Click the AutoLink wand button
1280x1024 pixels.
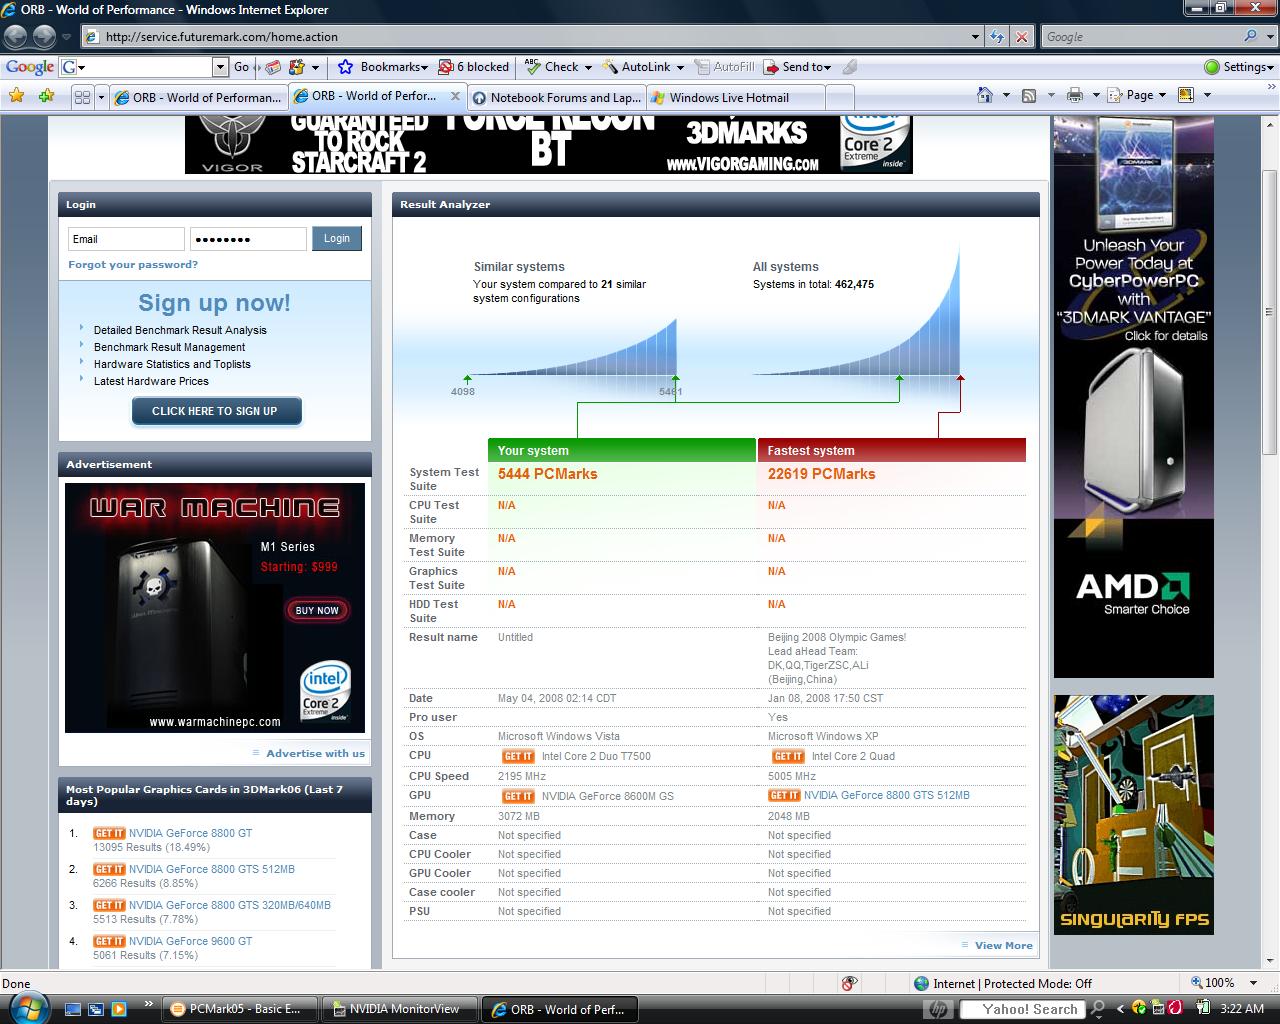click(636, 67)
